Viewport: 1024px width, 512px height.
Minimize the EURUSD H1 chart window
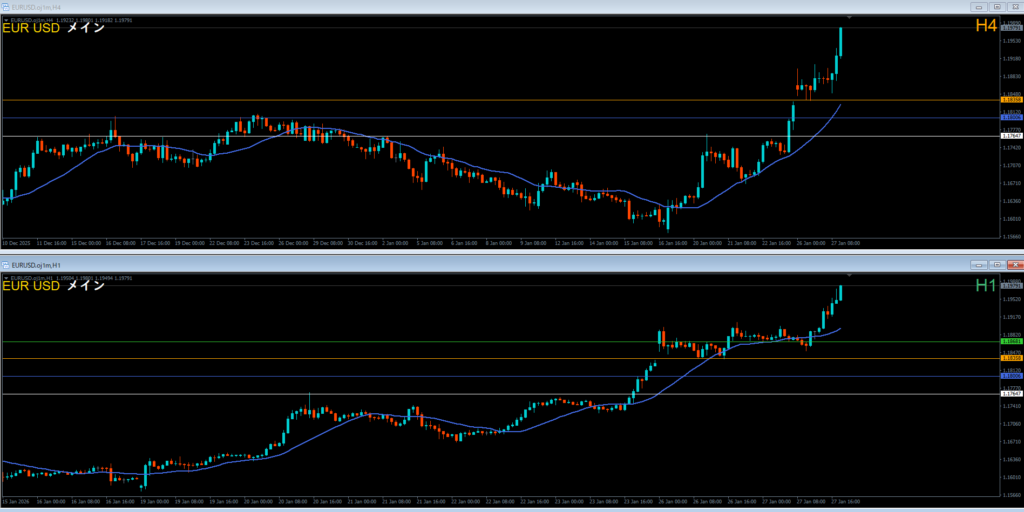click(978, 264)
